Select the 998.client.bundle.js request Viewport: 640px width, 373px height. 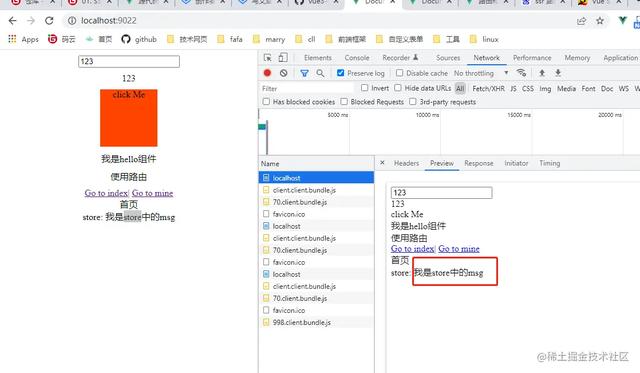tap(316, 322)
